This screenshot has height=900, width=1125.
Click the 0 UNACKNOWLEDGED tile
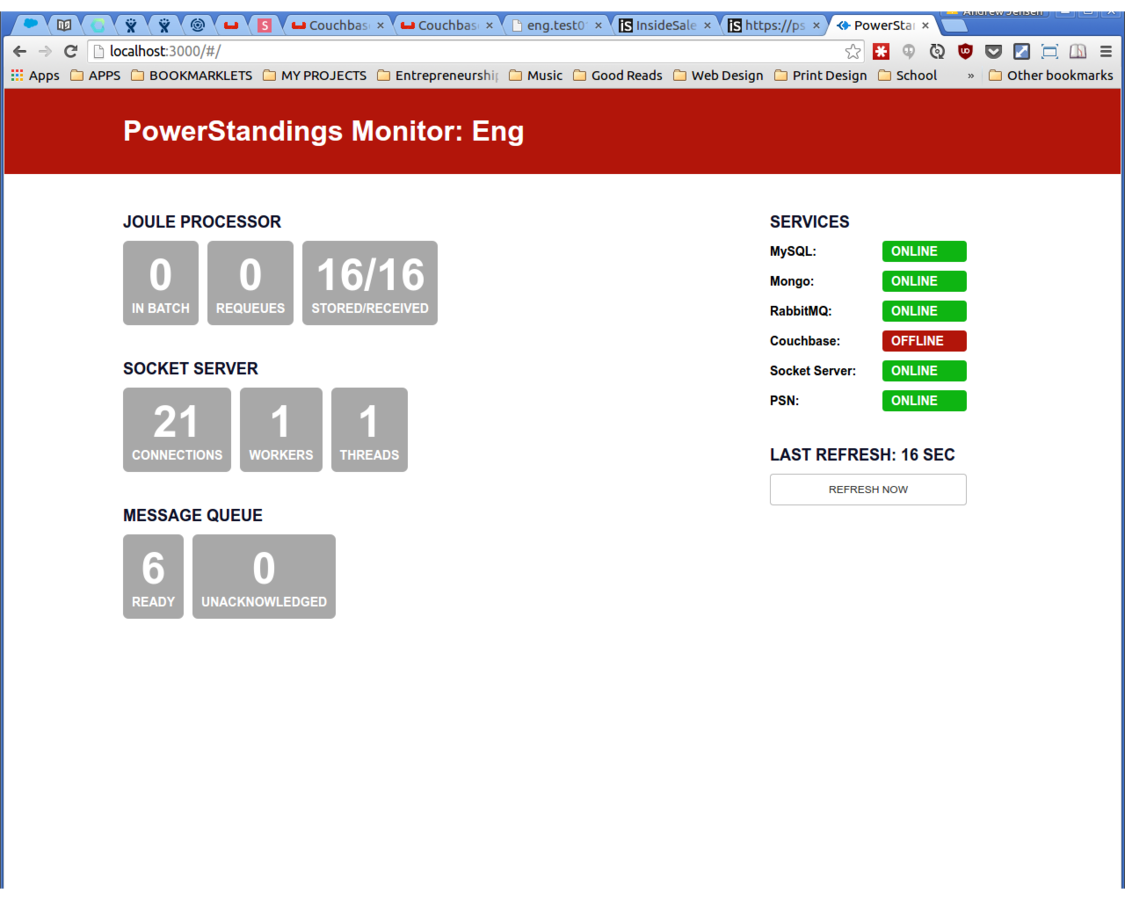[263, 576]
